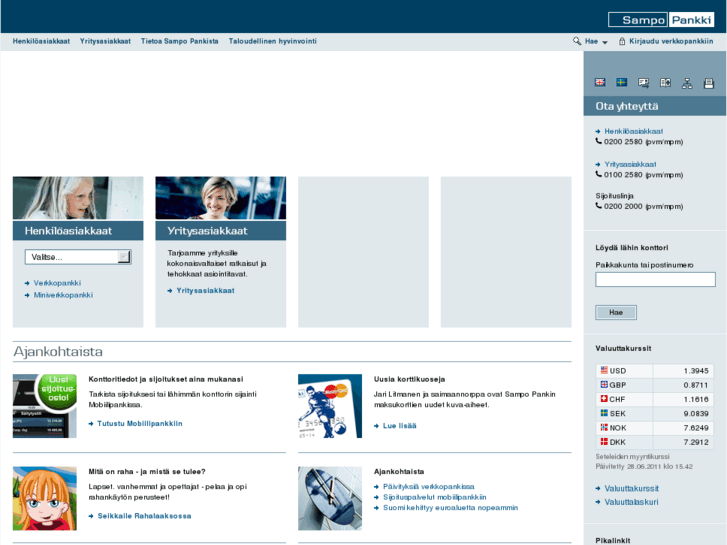Click the Paikkakunta tai postinumero input field

pyautogui.click(x=655, y=280)
